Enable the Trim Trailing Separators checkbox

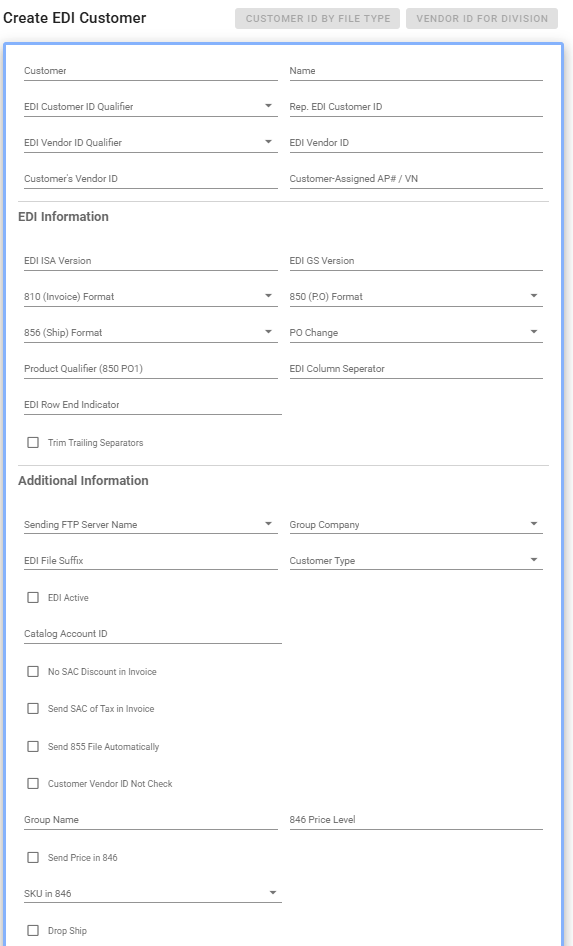(x=33, y=443)
